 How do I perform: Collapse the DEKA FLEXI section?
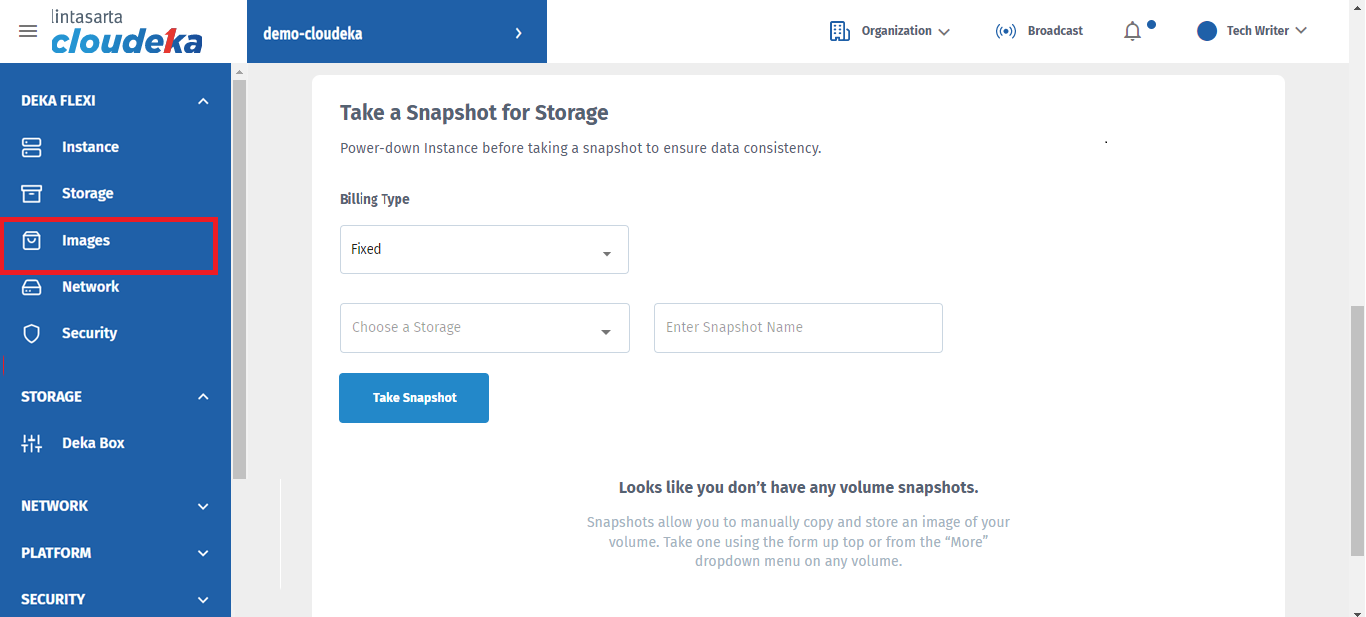203,101
